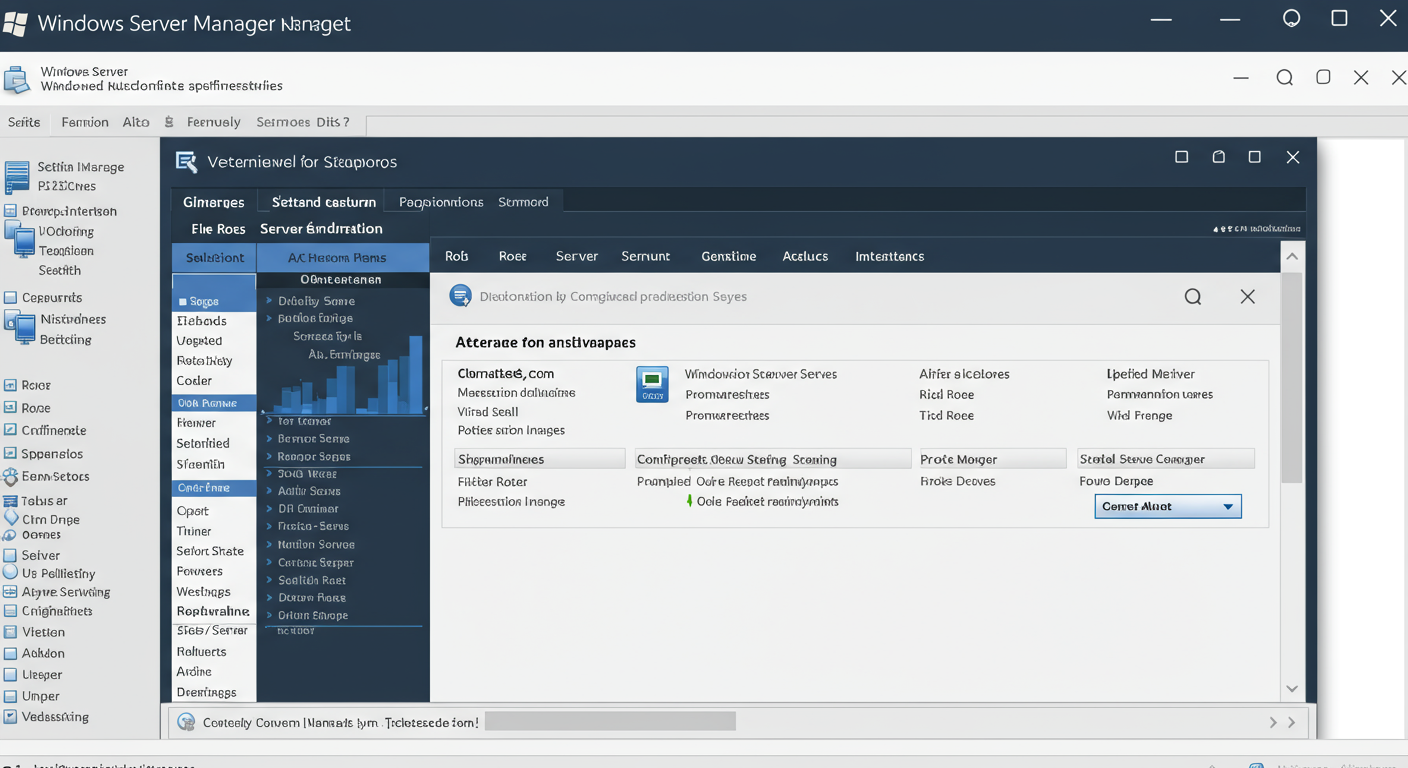1408x768 pixels.
Task: Click the Windows logo in the top title bar
Action: [x=15, y=23]
